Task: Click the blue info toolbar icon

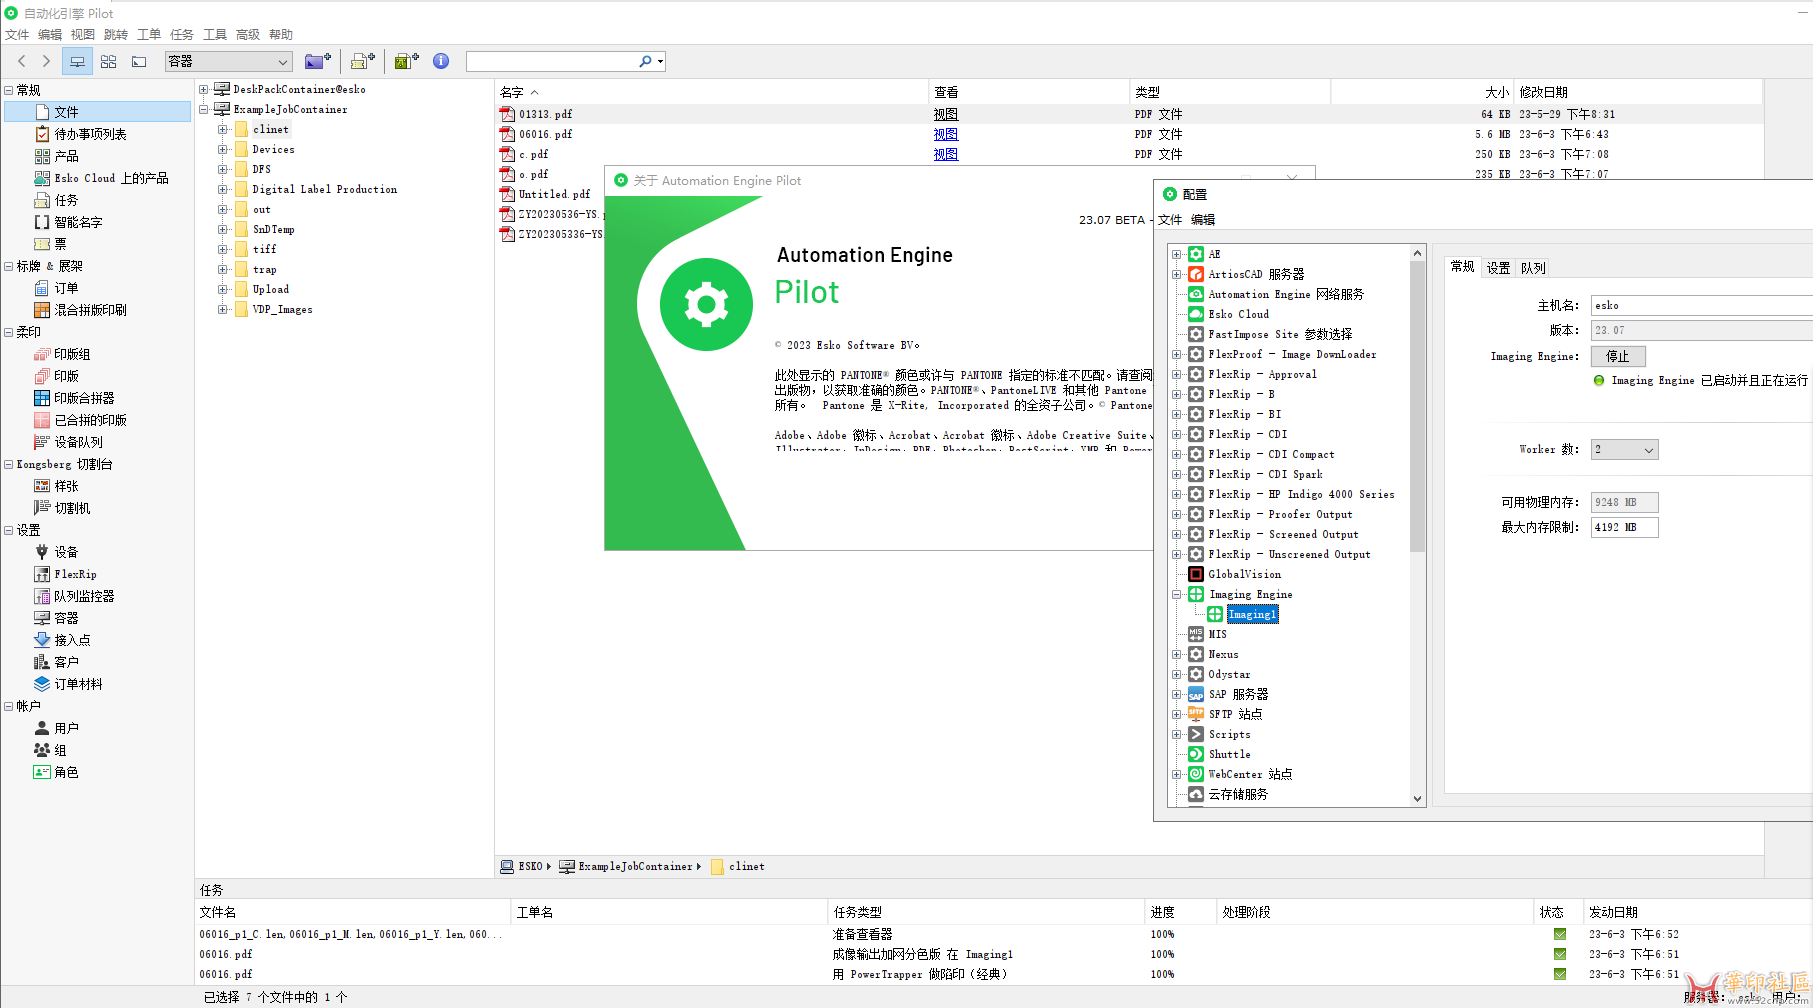Action: point(441,61)
